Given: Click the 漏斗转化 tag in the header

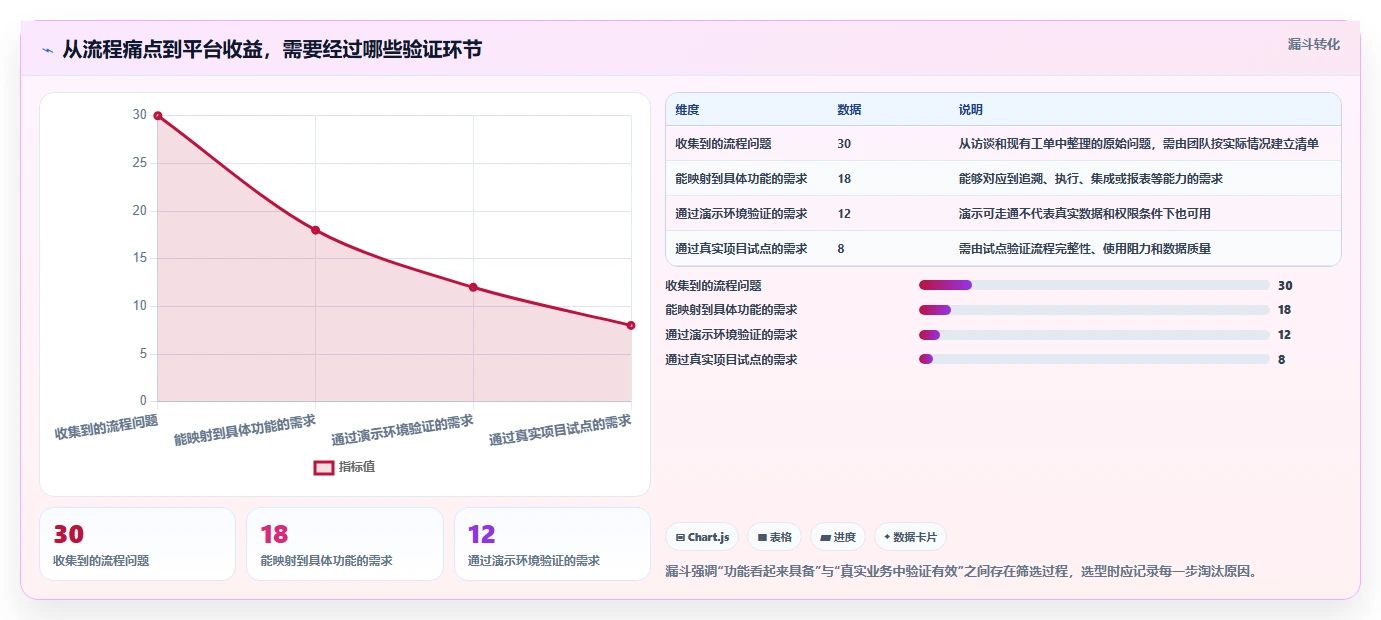Looking at the screenshot, I should pos(1313,44).
